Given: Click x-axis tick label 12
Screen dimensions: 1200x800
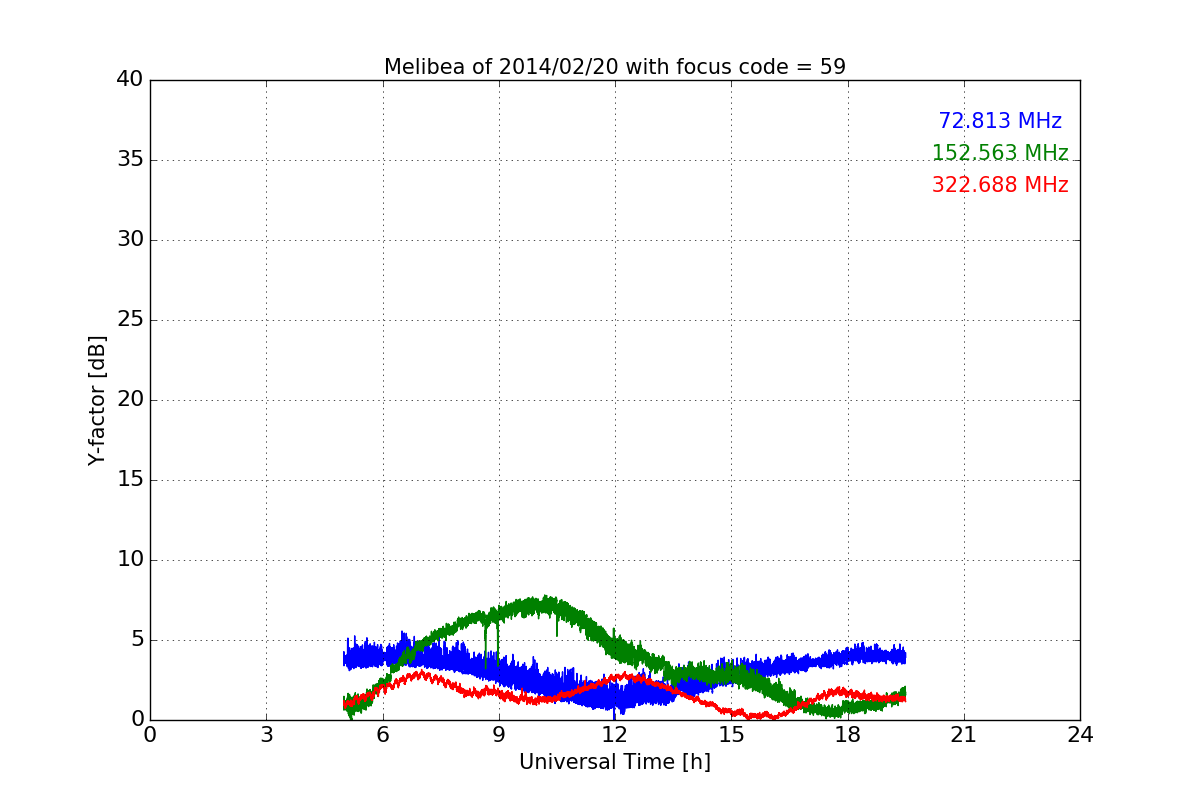Looking at the screenshot, I should pos(615,735).
